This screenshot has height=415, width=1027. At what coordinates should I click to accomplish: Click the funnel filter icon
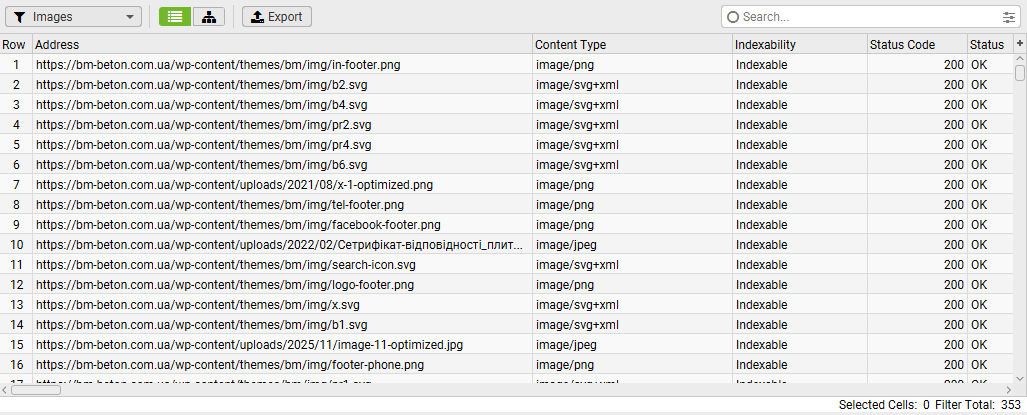click(20, 17)
